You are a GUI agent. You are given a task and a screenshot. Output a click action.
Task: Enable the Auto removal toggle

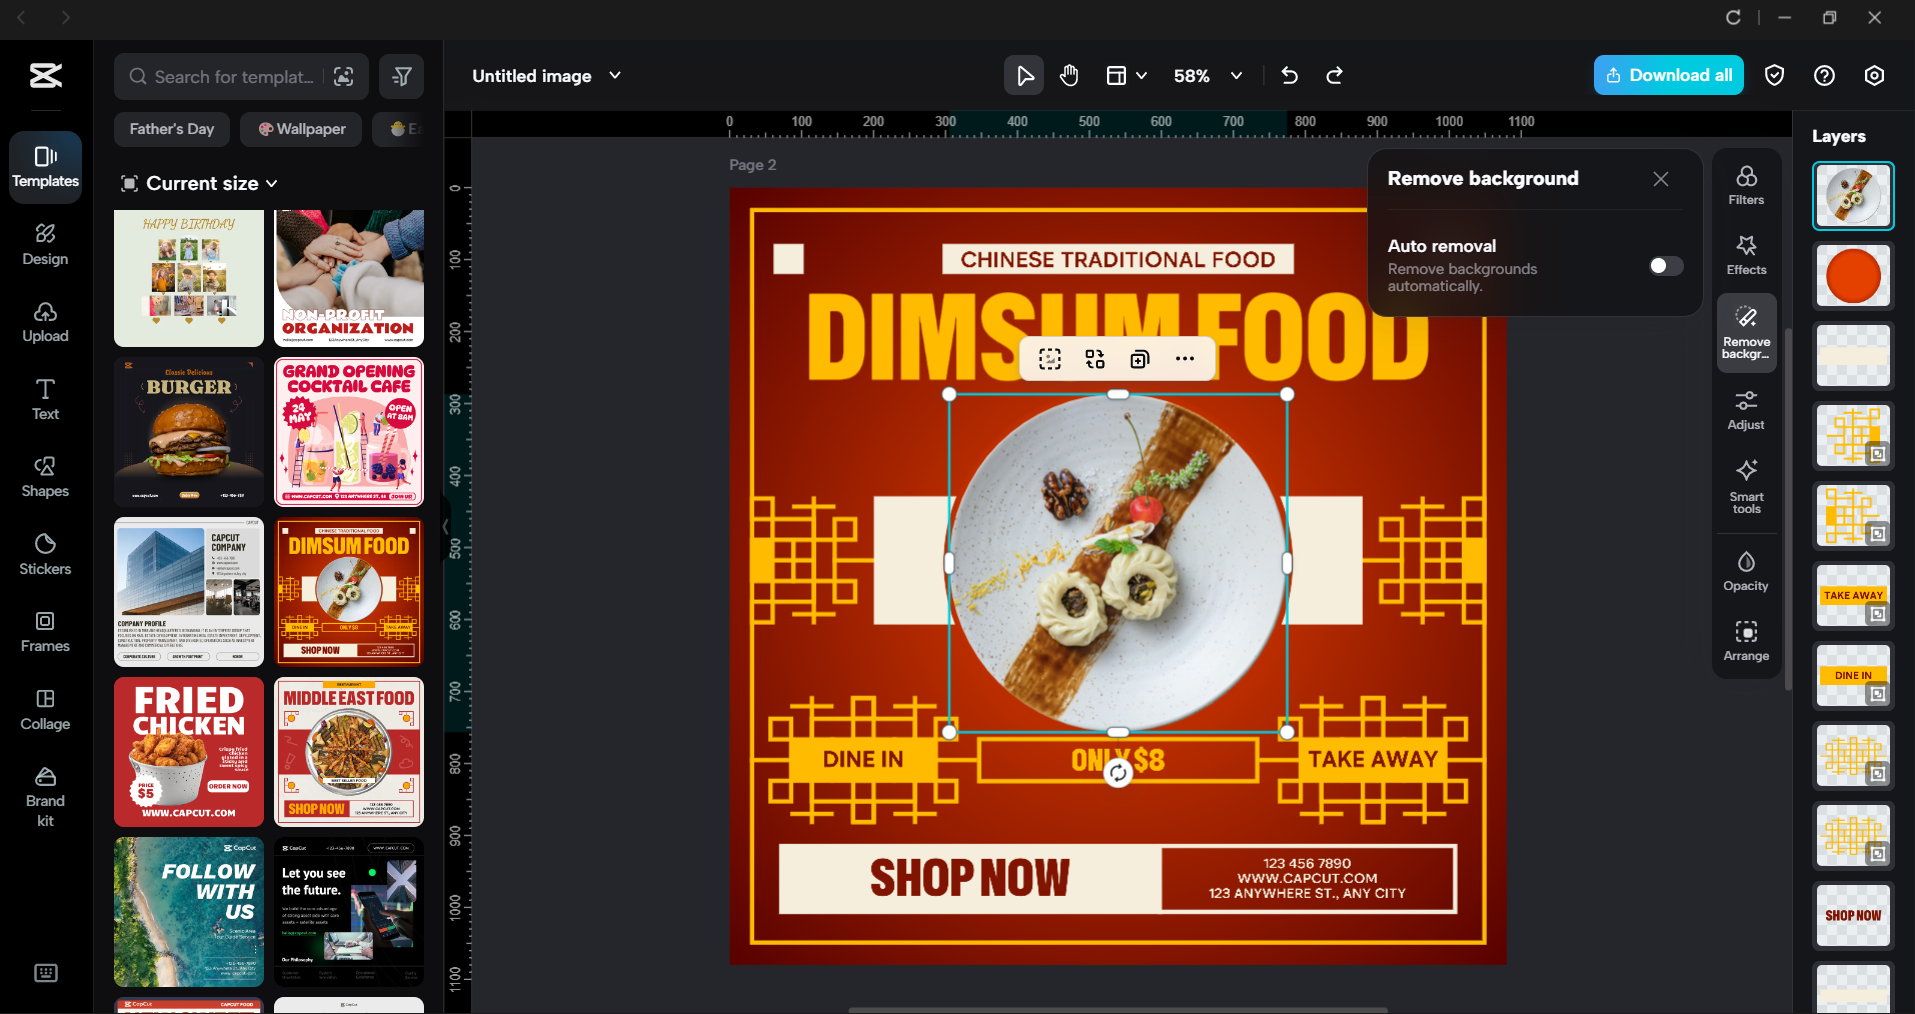[1663, 266]
